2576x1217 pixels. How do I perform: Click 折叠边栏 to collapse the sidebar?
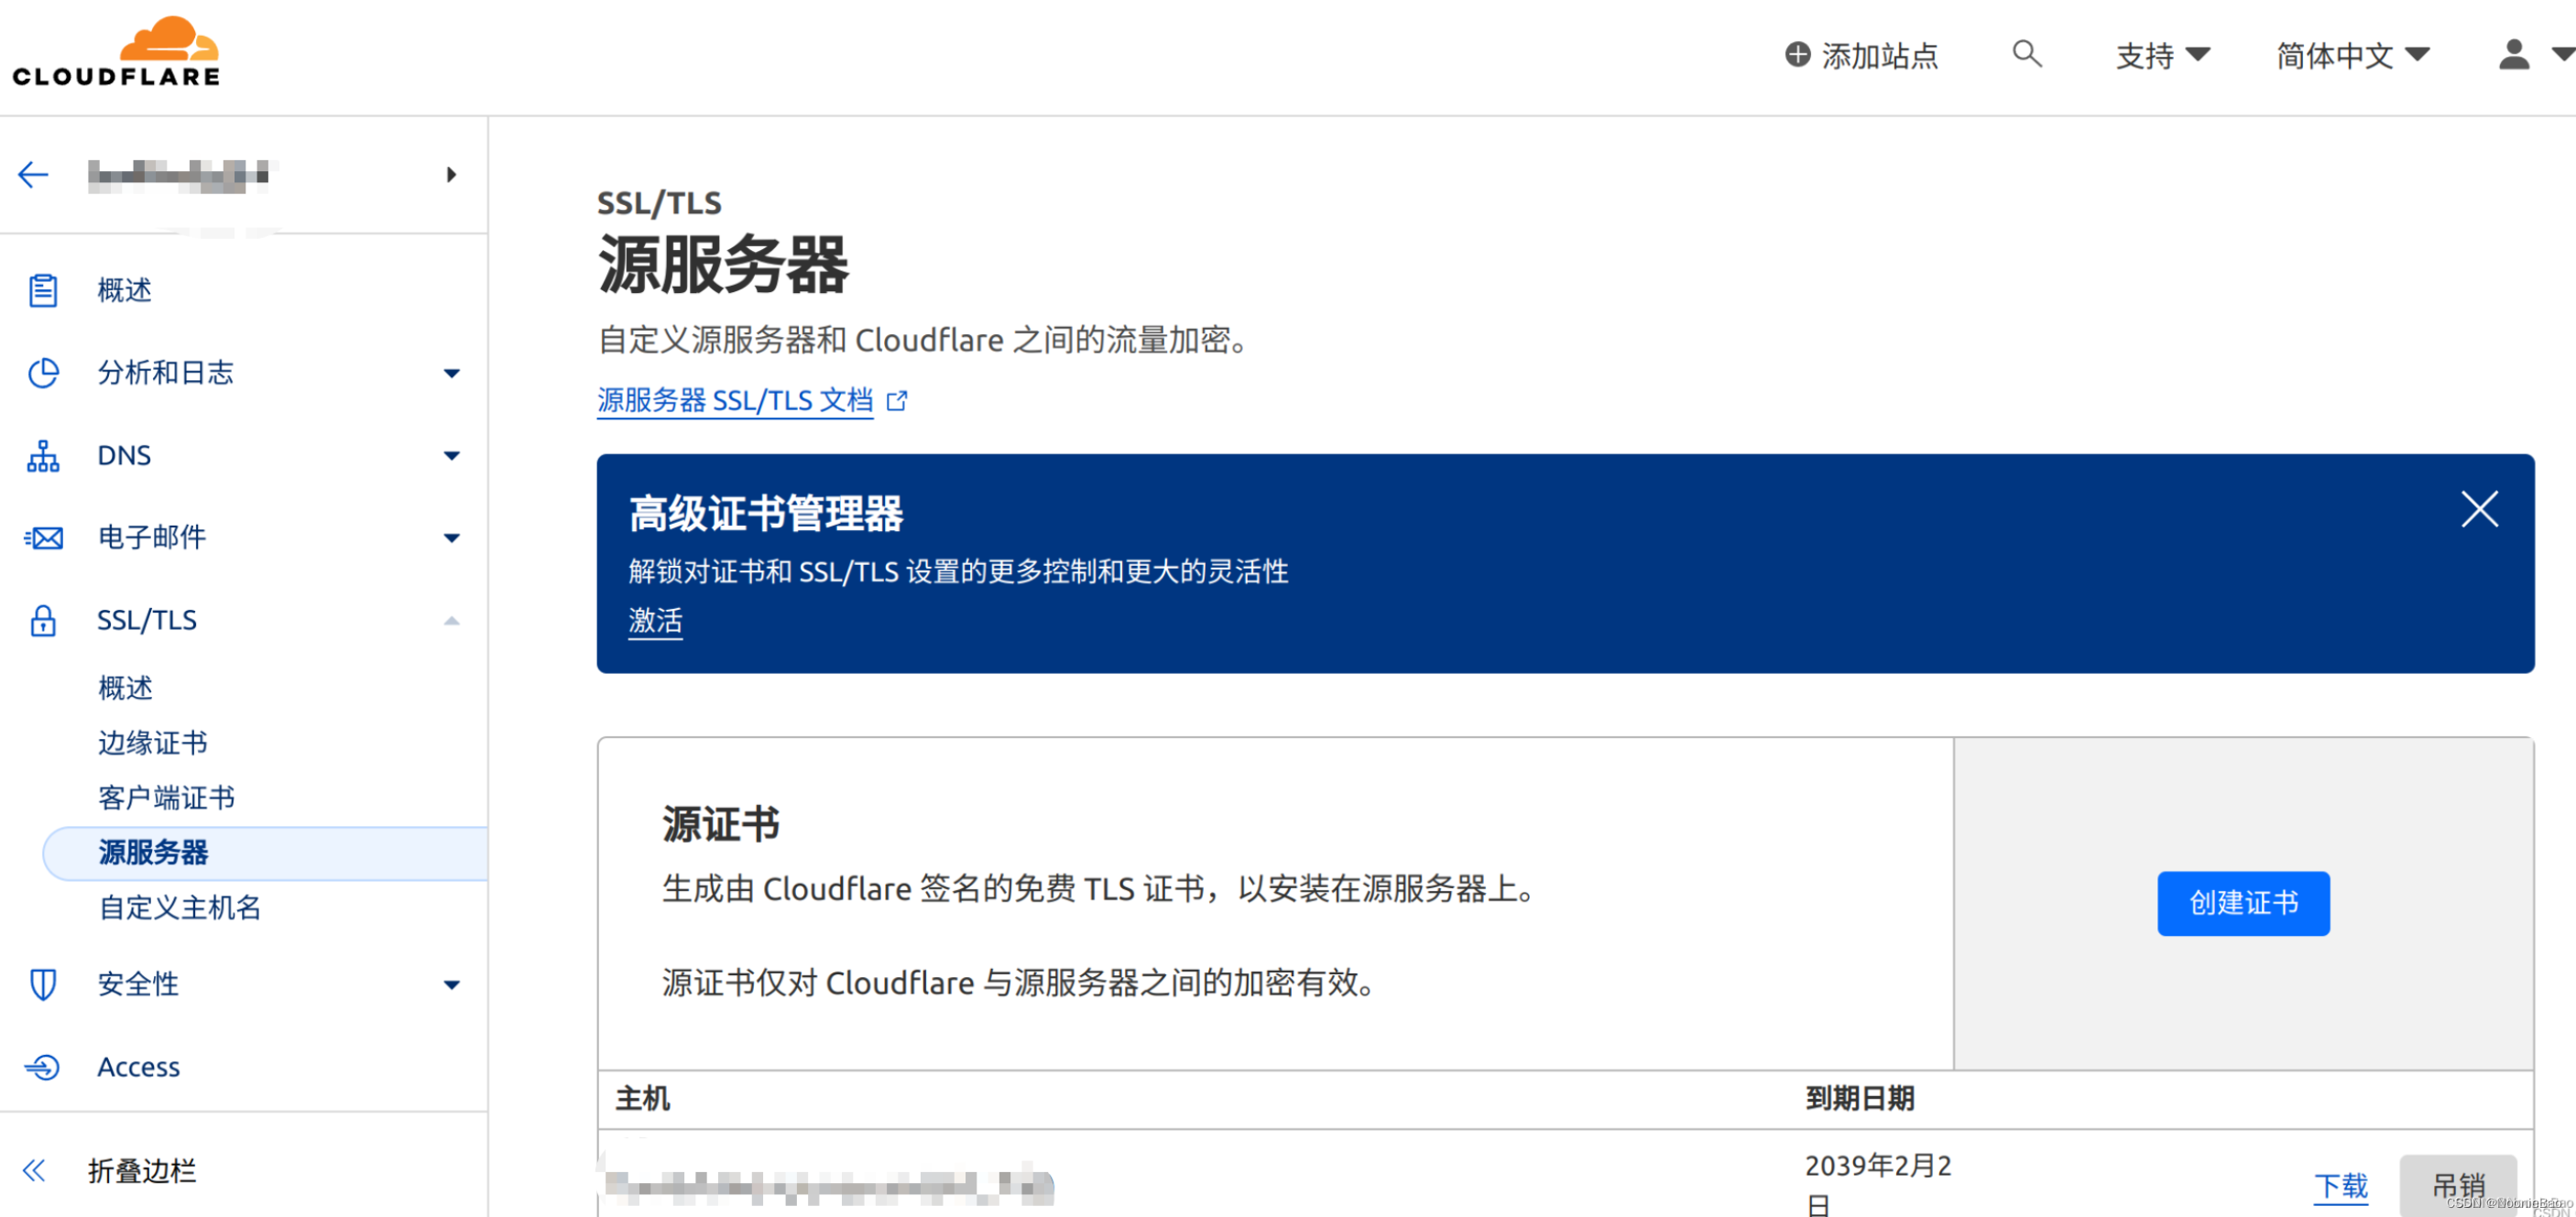pyautogui.click(x=141, y=1171)
